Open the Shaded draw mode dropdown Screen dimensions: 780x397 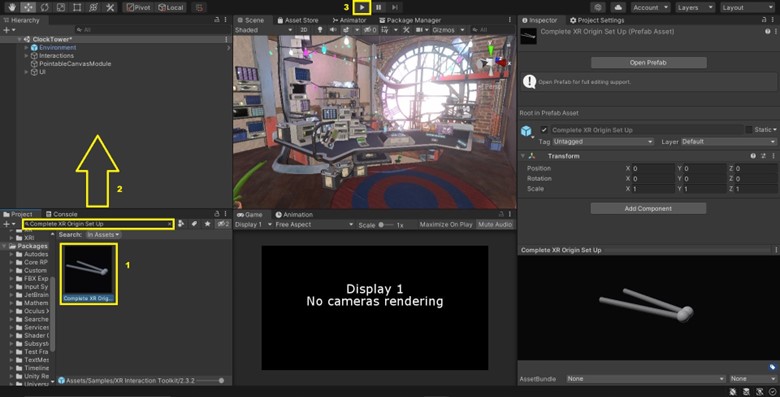click(x=264, y=30)
